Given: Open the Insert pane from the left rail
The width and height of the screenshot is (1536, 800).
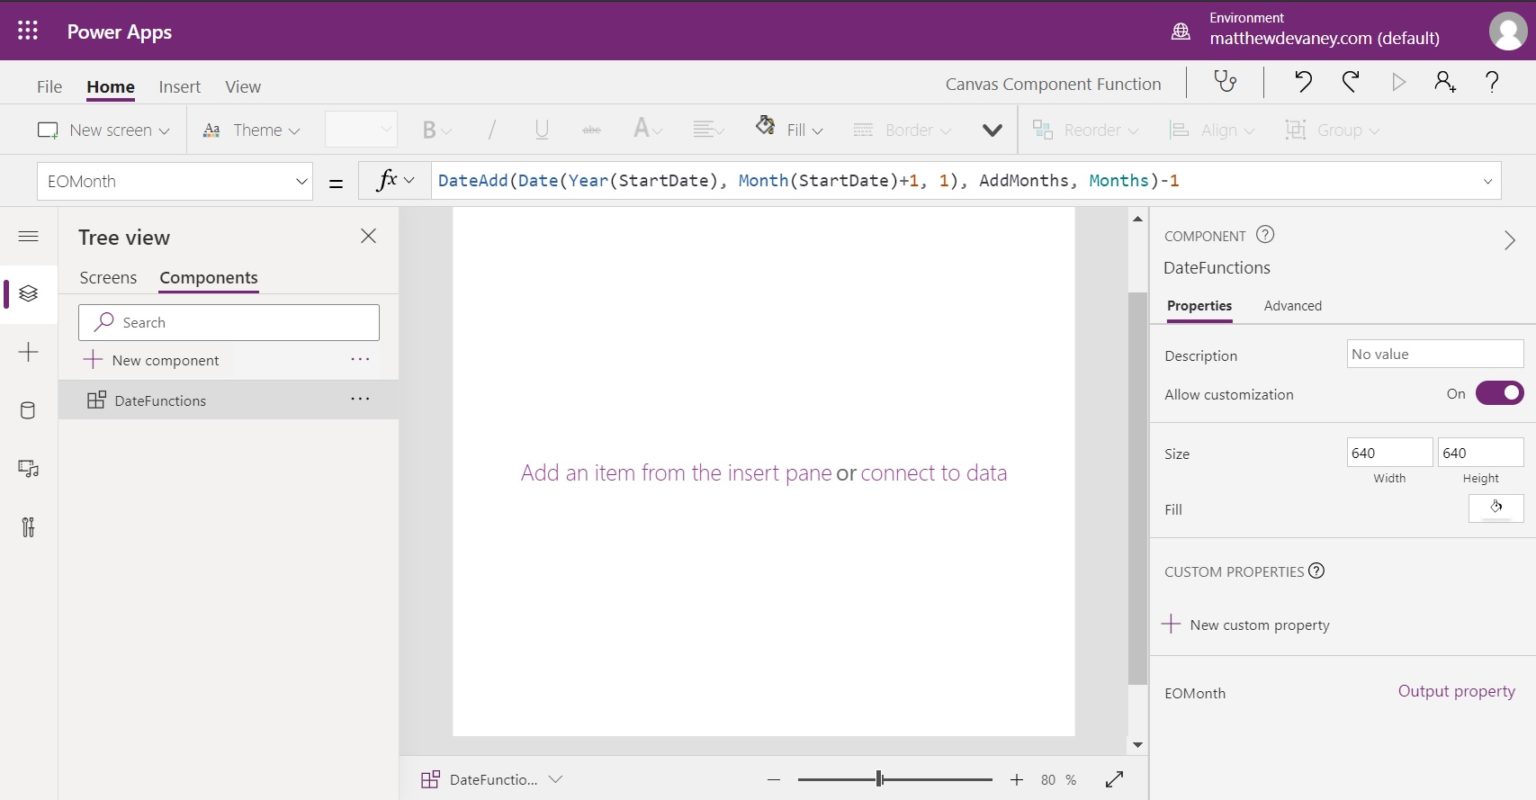Looking at the screenshot, I should pyautogui.click(x=28, y=352).
